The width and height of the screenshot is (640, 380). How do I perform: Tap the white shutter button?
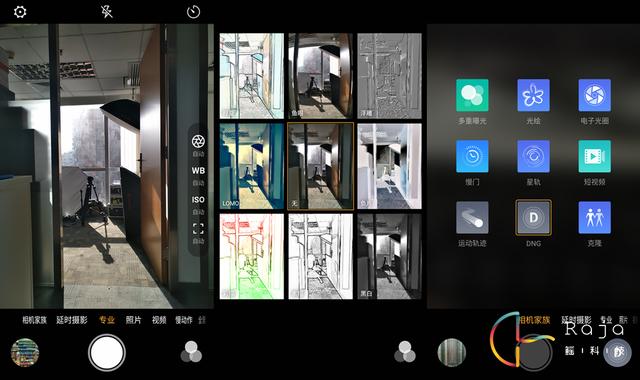(x=107, y=353)
